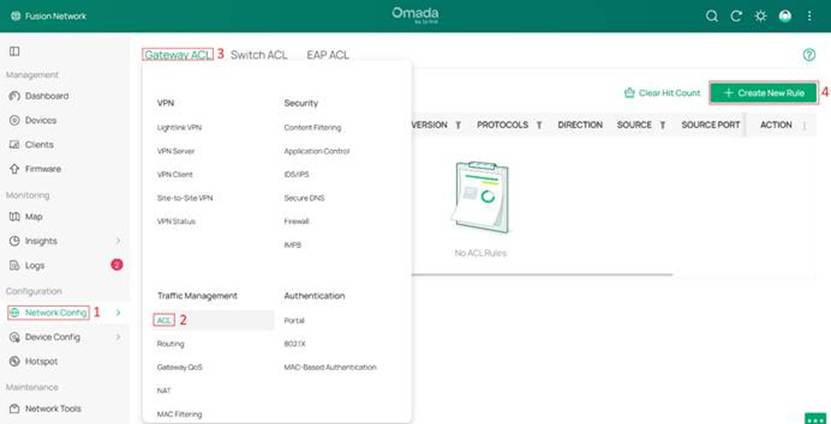Open Hotspot in the sidebar
This screenshot has height=424, width=831.
pyautogui.click(x=41, y=361)
